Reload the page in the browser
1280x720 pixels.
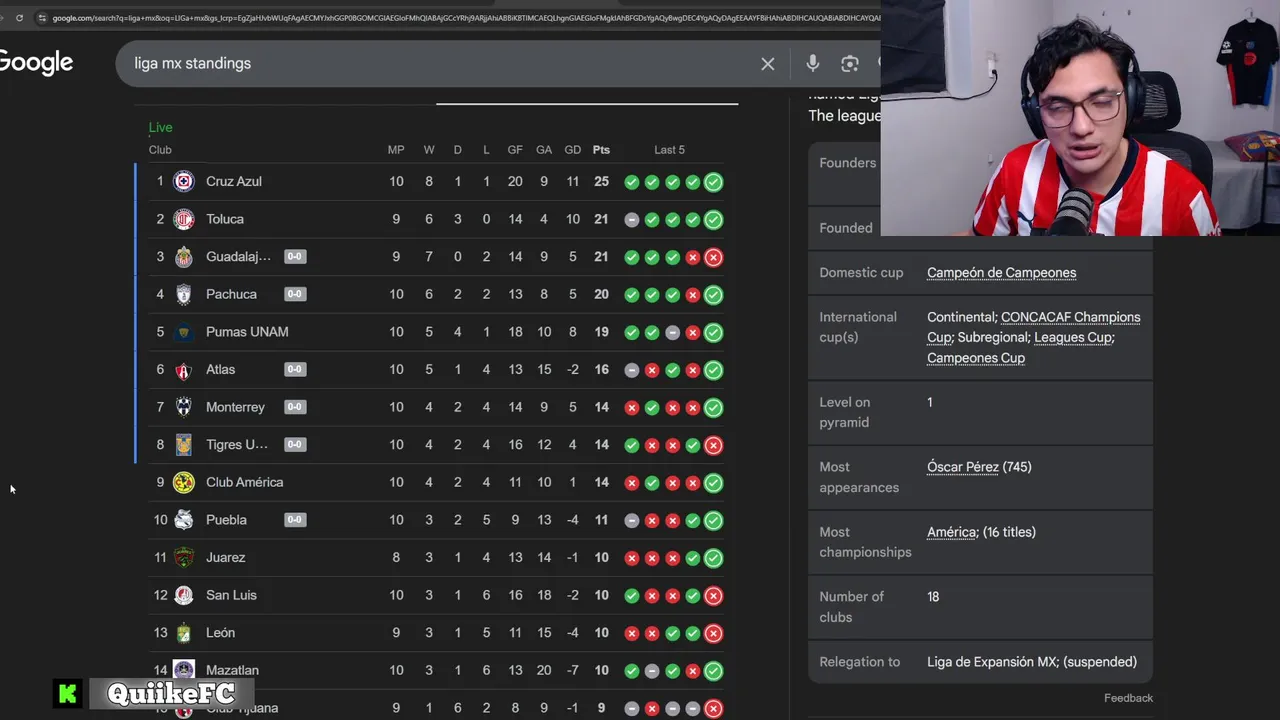(x=19, y=17)
